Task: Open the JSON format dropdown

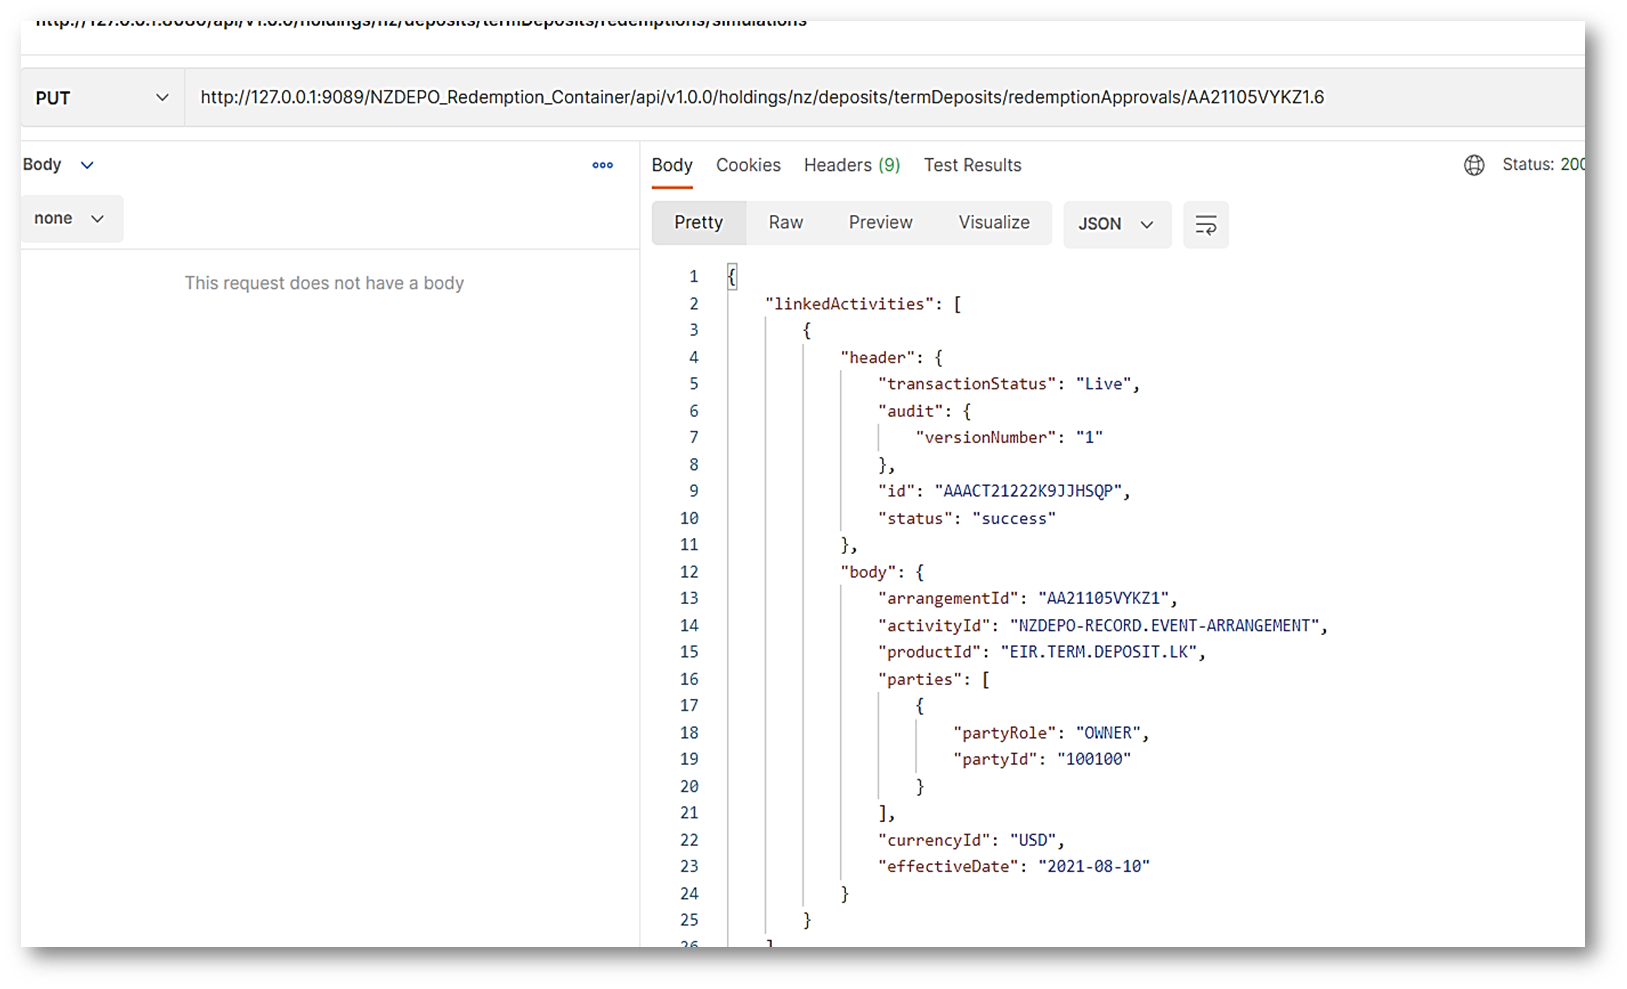Action: (1116, 224)
